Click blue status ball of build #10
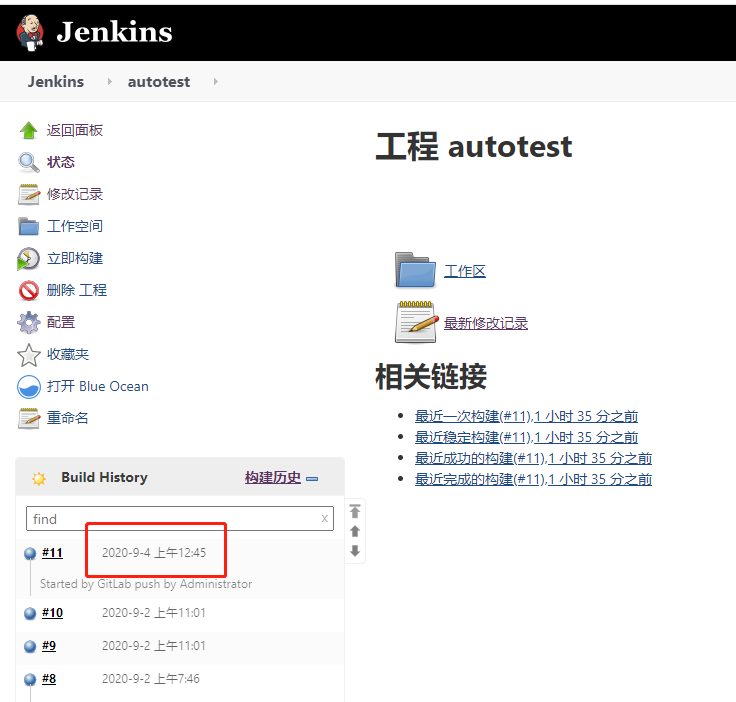The image size is (736, 702). (30, 613)
